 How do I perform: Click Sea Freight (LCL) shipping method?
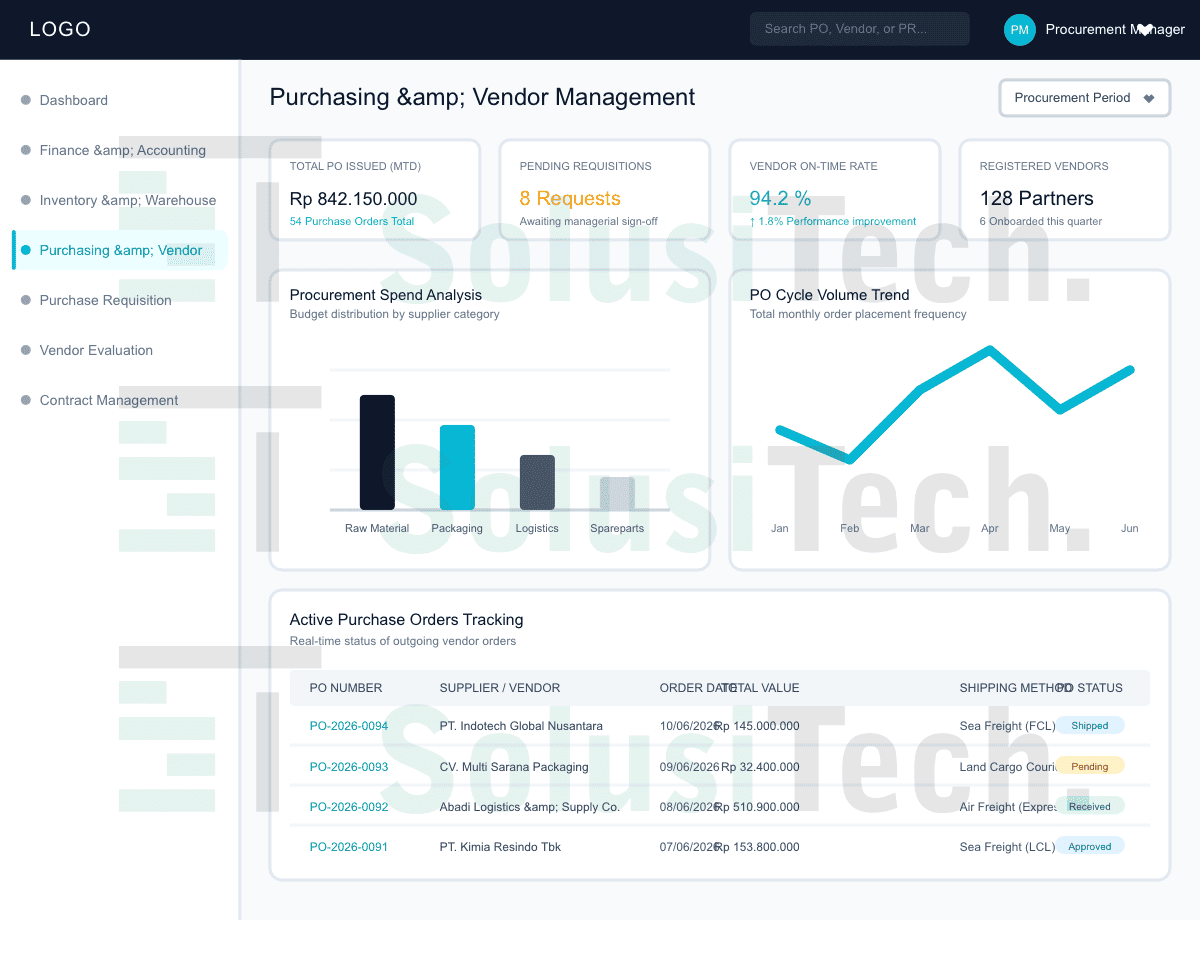click(x=1007, y=847)
